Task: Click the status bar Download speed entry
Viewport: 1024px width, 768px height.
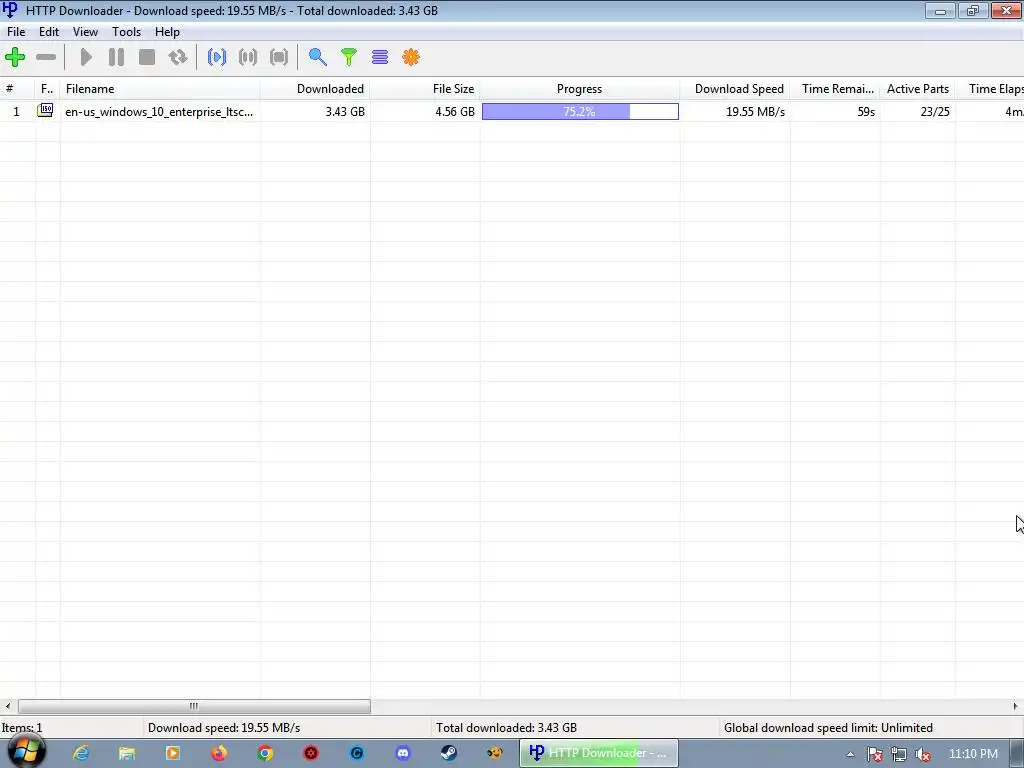Action: [224, 728]
